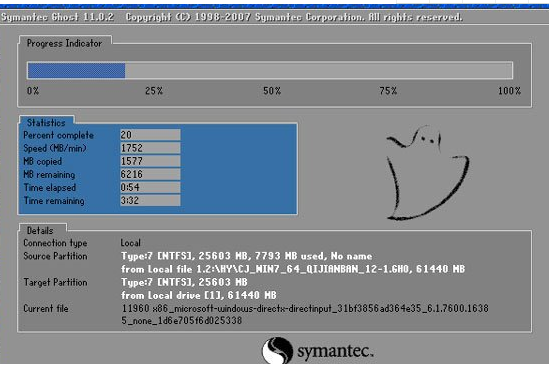The image size is (549, 366).
Task: Click the Time elapsed label
Action: point(50,188)
